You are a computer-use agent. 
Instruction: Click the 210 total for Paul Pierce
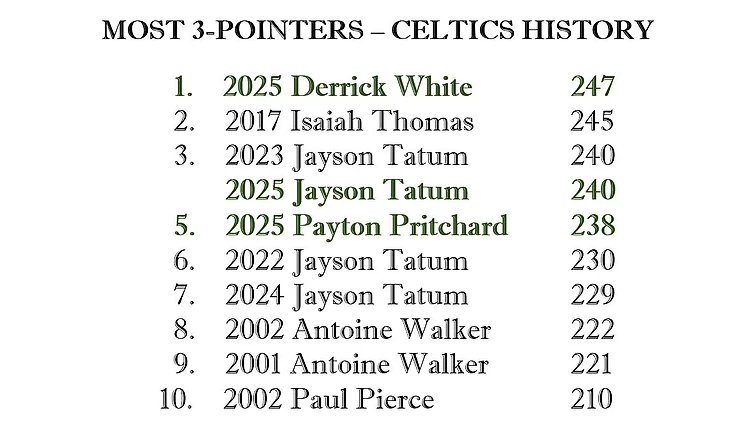590,400
